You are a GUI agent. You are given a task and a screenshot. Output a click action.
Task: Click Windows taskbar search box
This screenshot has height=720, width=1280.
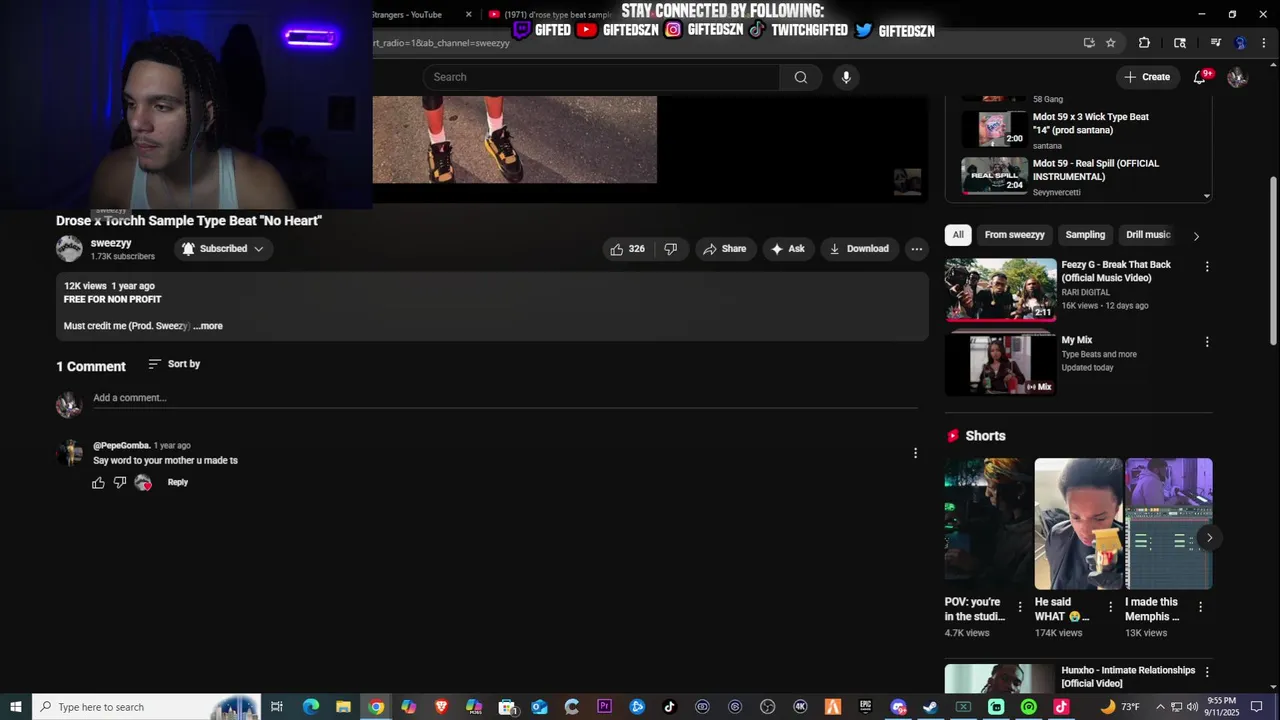pos(146,707)
